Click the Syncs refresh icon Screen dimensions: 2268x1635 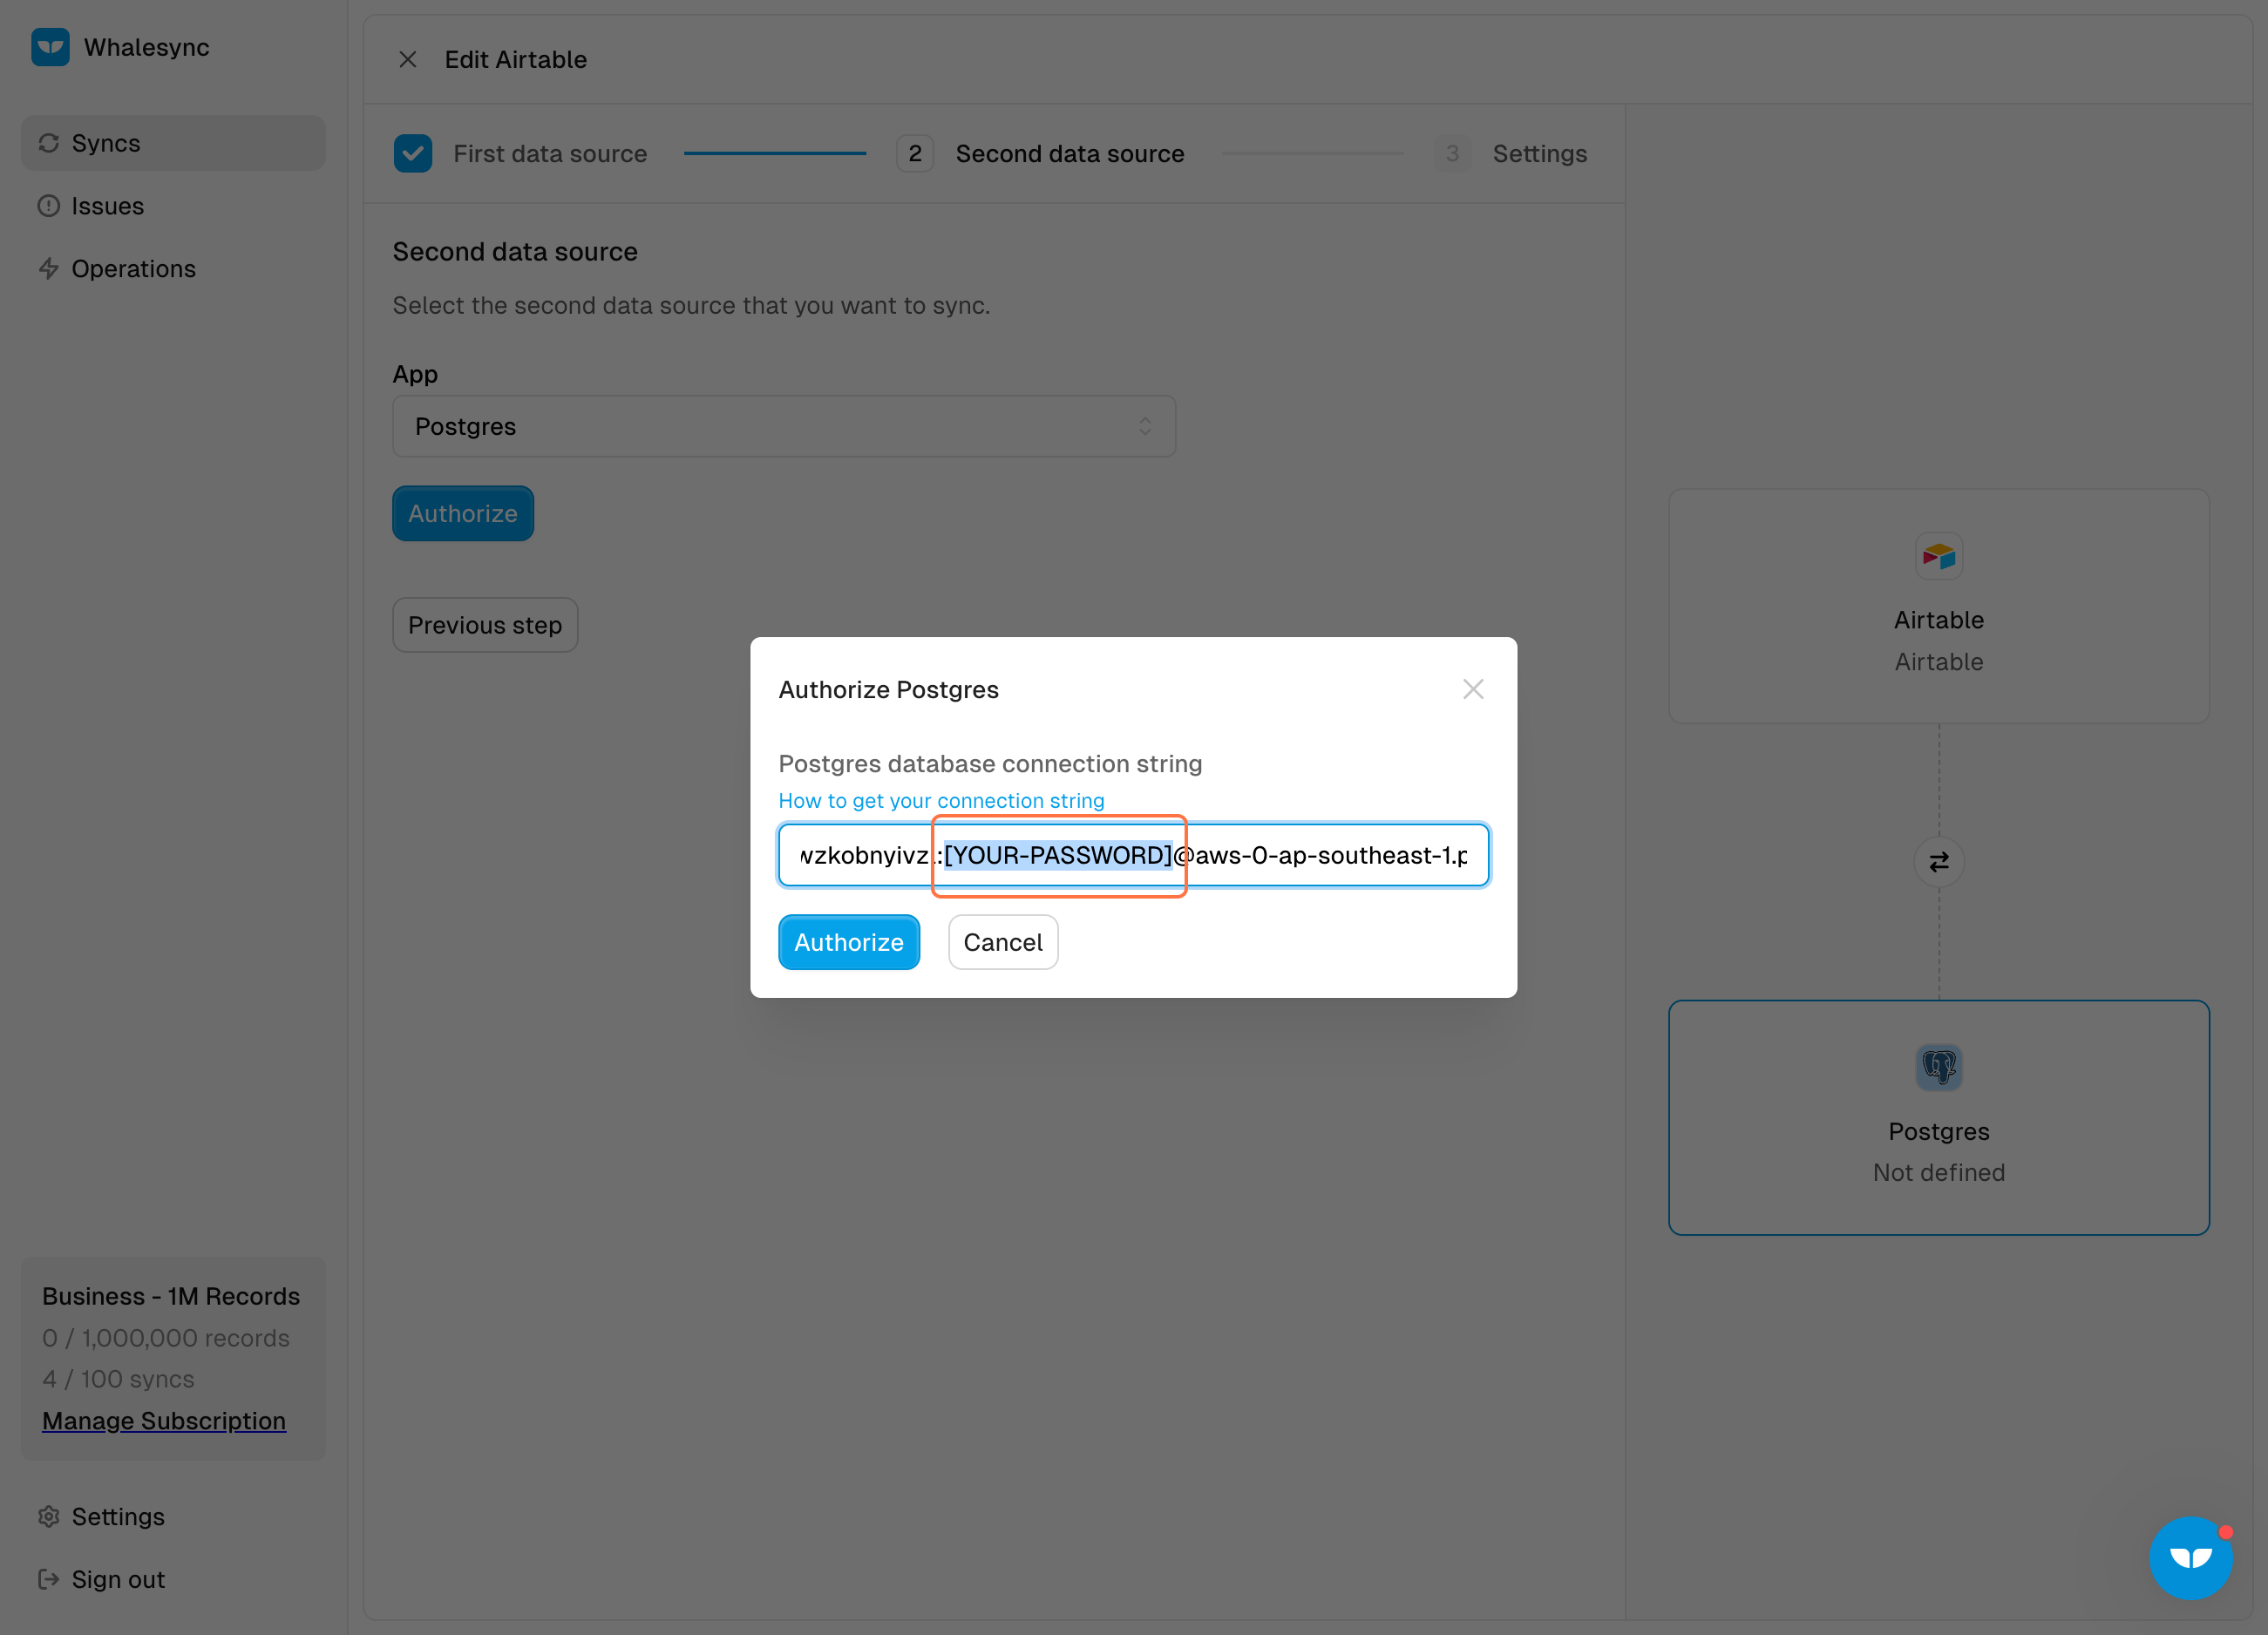[49, 143]
